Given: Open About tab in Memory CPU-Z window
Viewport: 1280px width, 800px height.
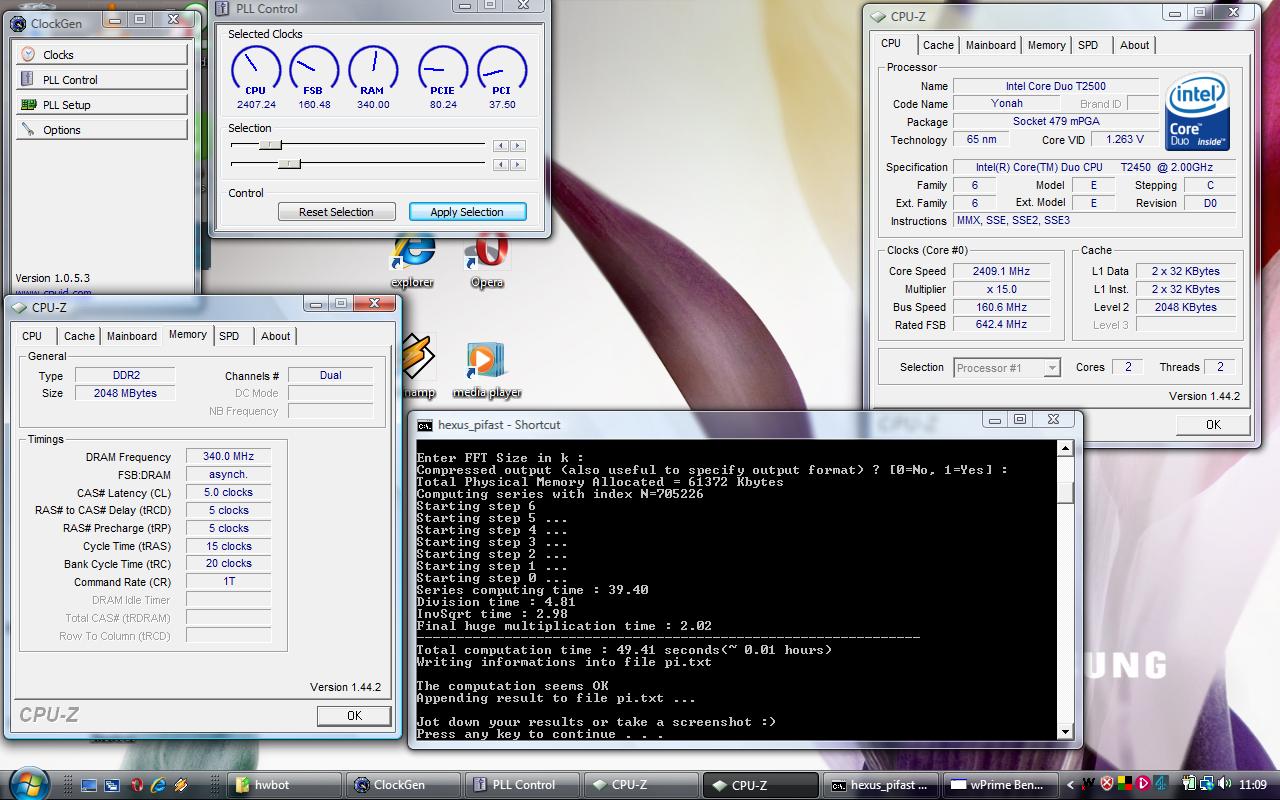Looking at the screenshot, I should tap(276, 337).
